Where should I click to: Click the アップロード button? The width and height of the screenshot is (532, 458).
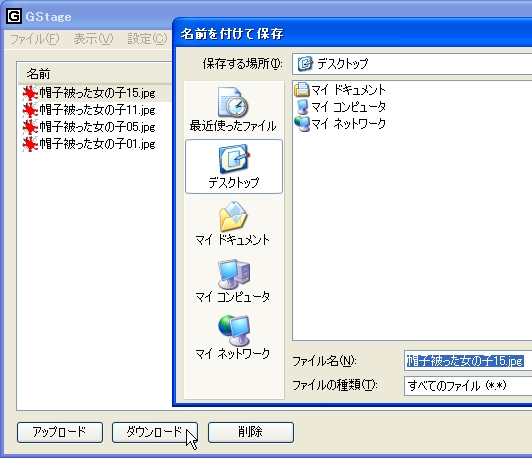point(60,432)
